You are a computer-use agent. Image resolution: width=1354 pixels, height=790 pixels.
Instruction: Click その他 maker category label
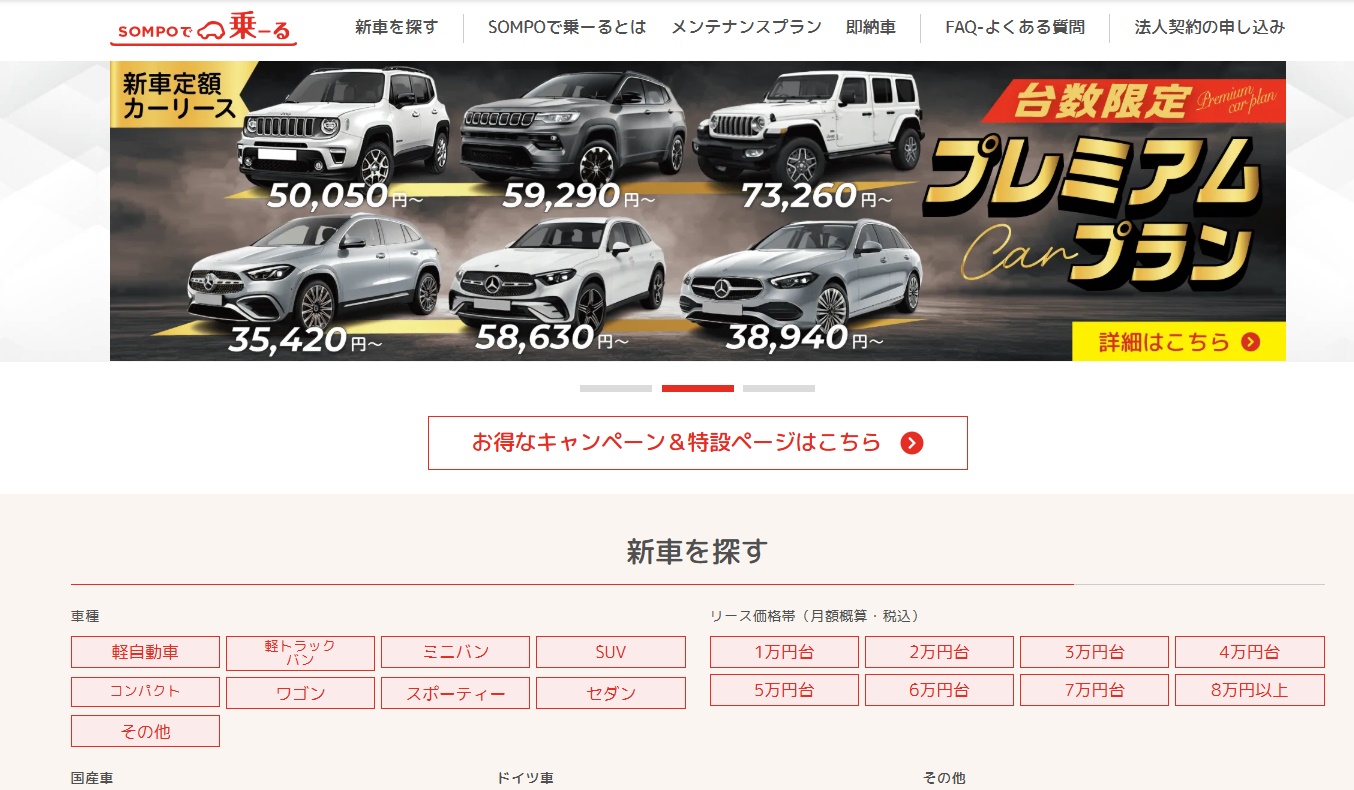click(944, 778)
